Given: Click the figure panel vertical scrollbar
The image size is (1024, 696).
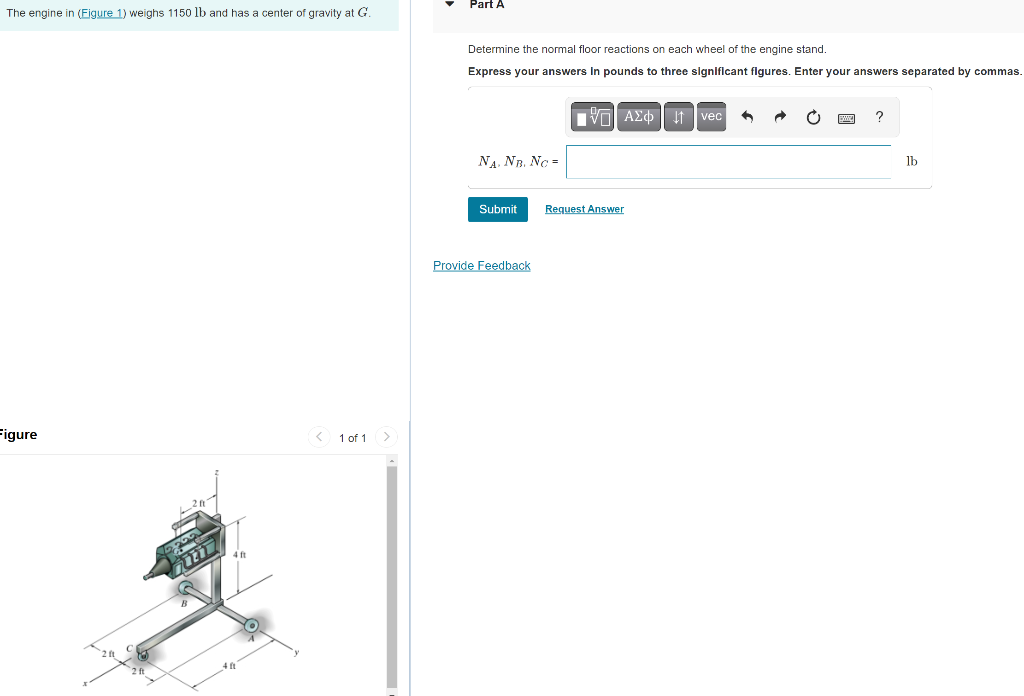Looking at the screenshot, I should pos(392,575).
